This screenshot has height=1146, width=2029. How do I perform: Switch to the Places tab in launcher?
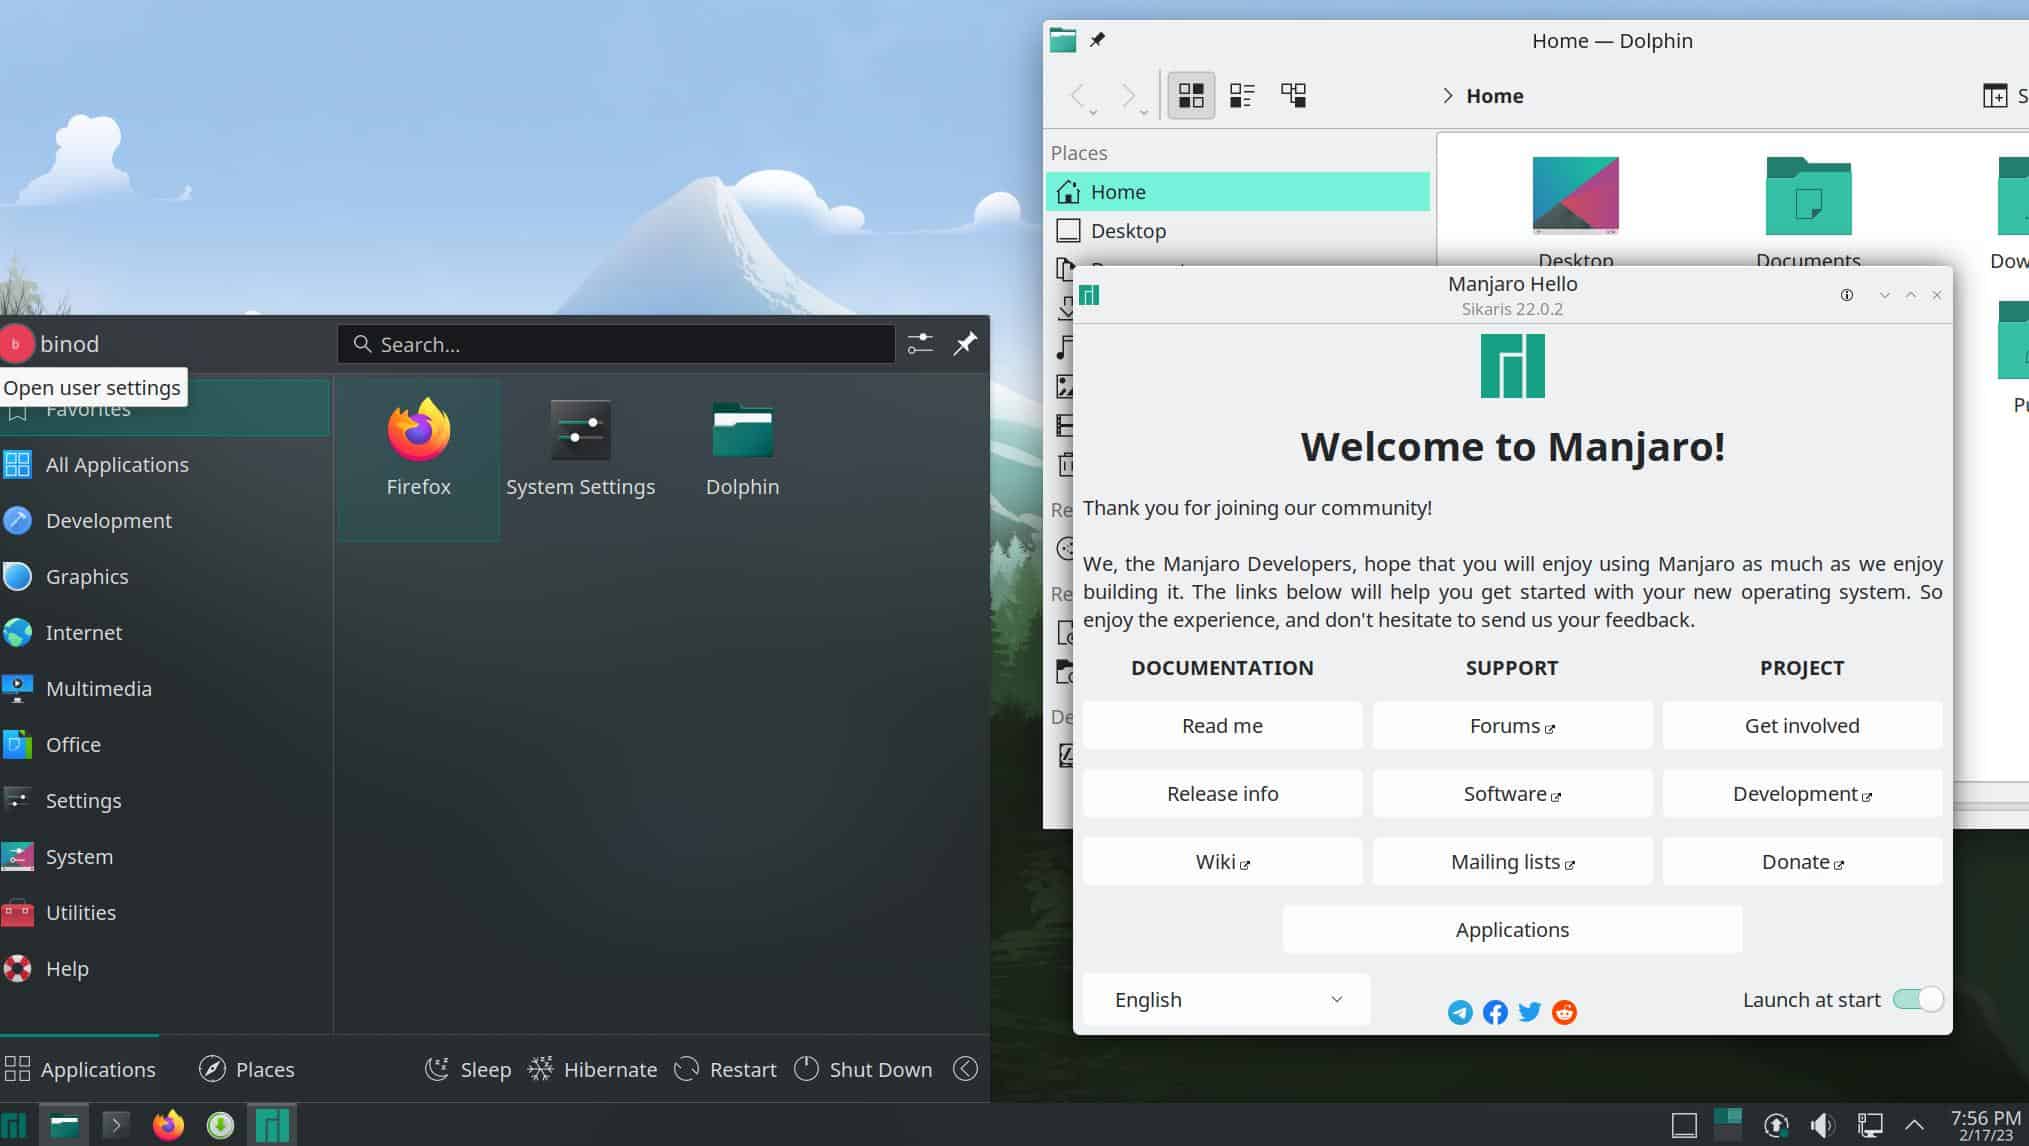pos(246,1069)
